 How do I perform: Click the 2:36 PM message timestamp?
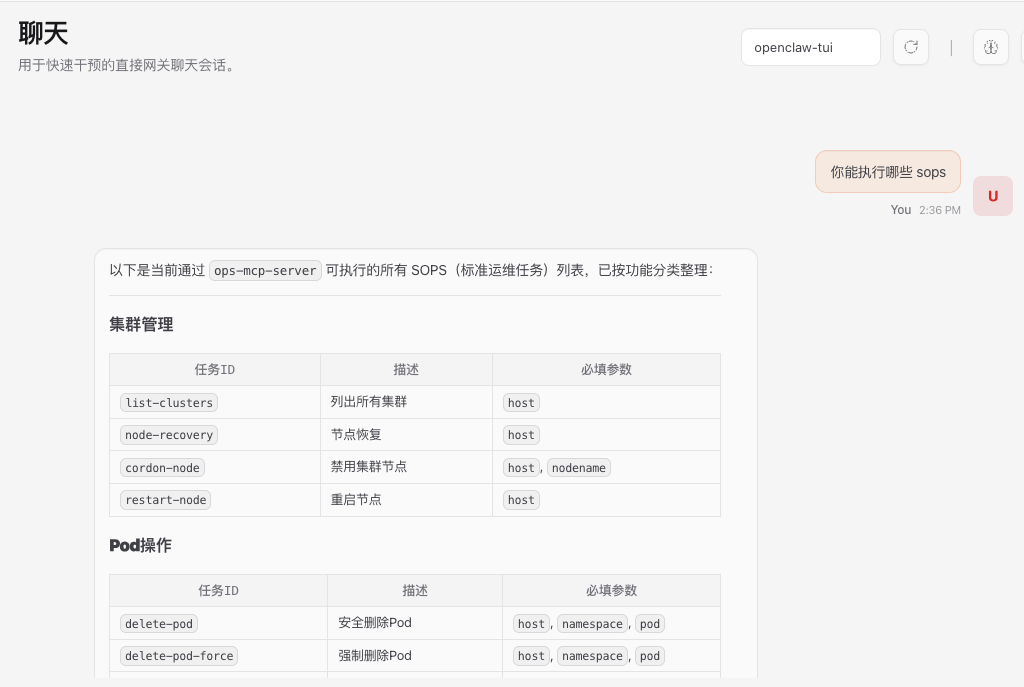pyautogui.click(x=939, y=210)
